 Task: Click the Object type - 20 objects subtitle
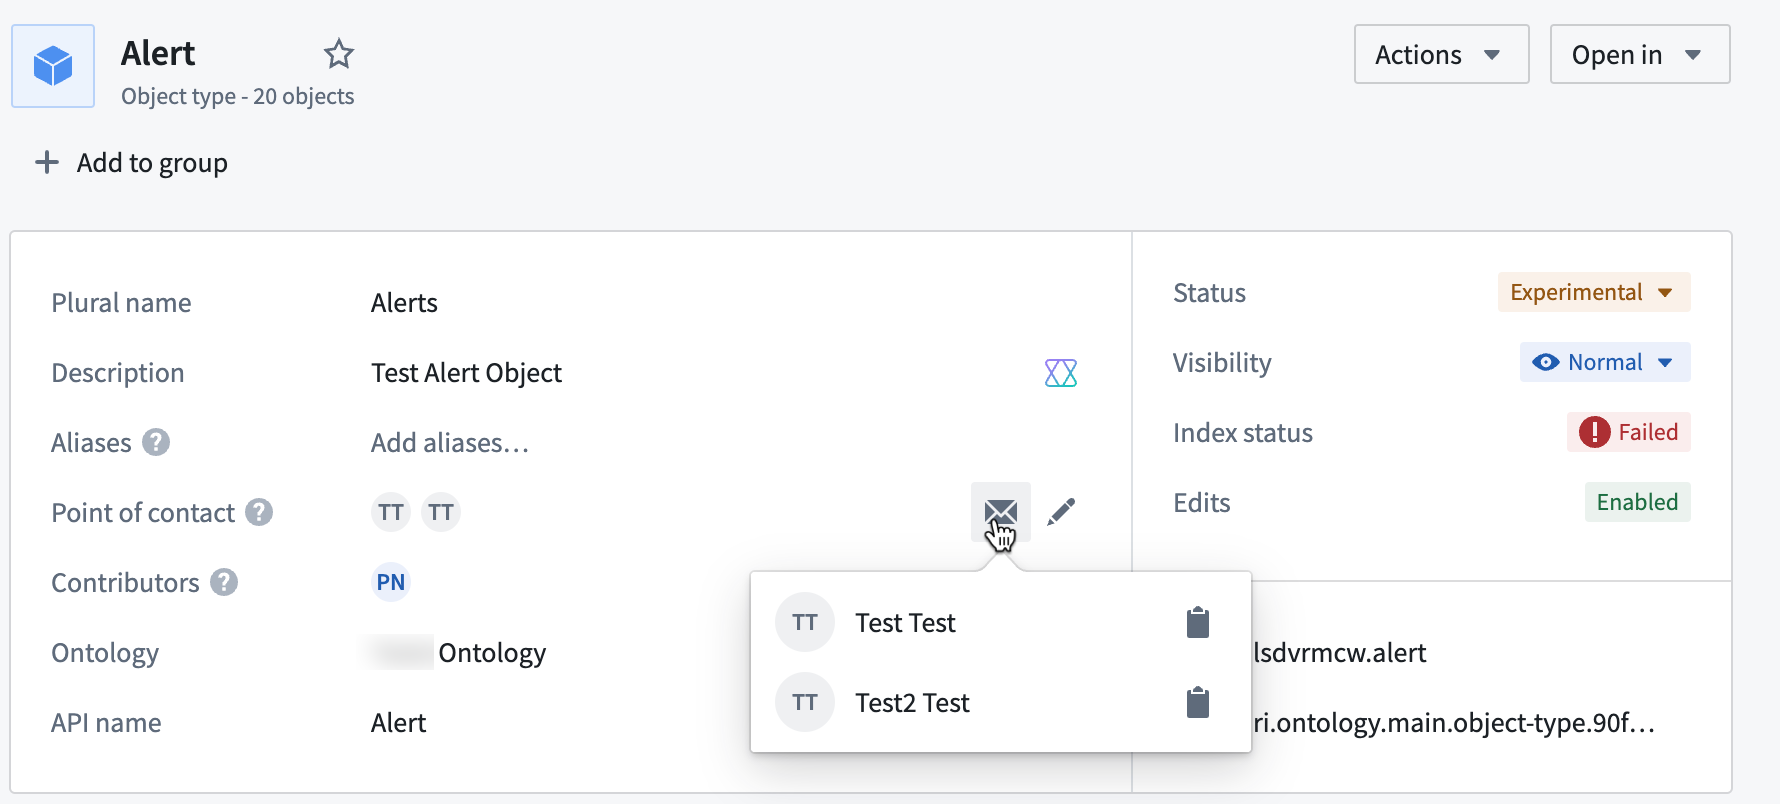coord(237,96)
